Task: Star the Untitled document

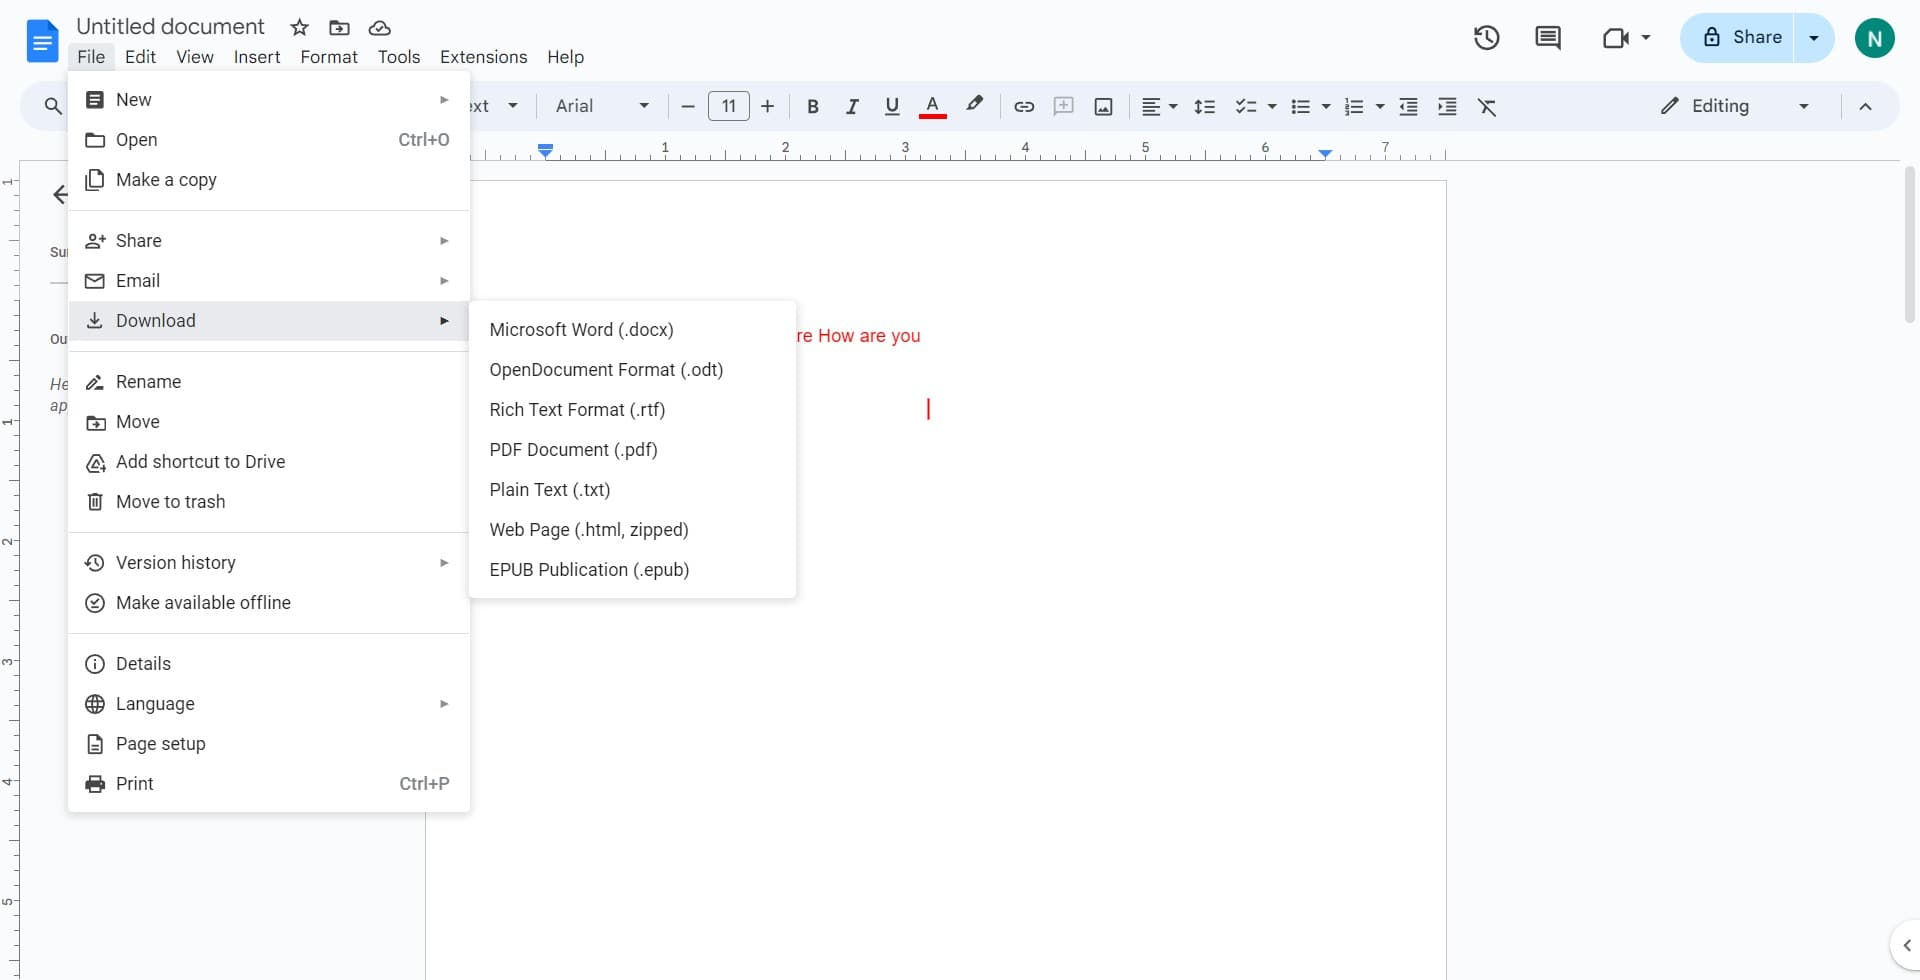Action: (x=299, y=27)
